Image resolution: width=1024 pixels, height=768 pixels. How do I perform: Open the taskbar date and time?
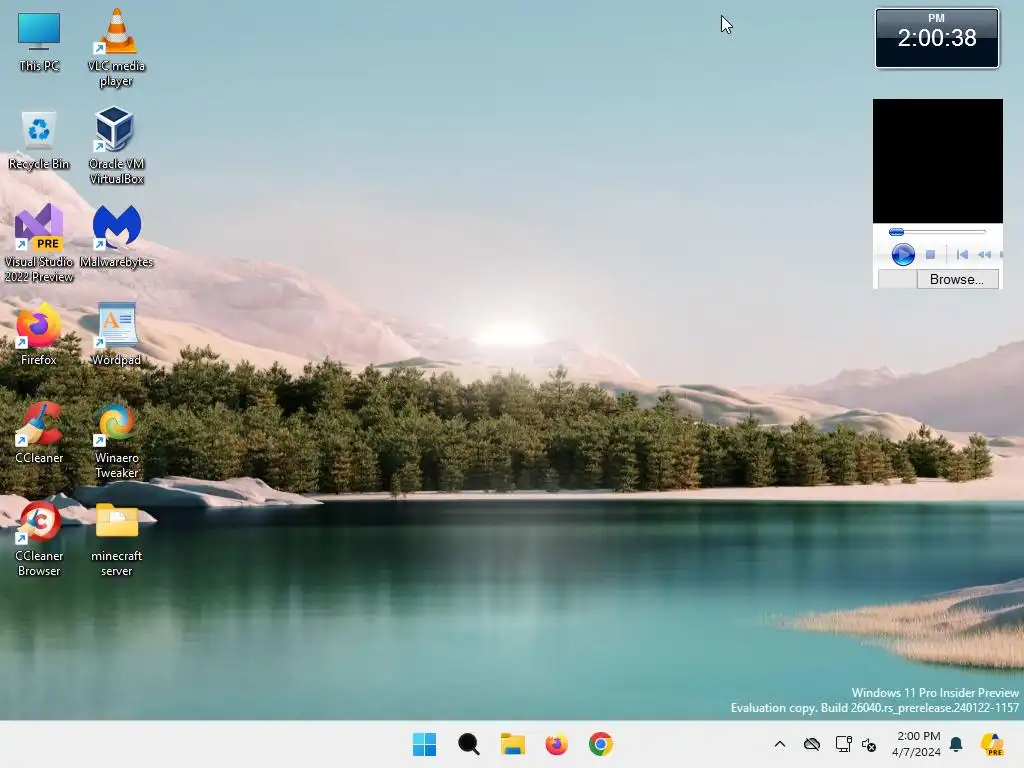tap(917, 744)
